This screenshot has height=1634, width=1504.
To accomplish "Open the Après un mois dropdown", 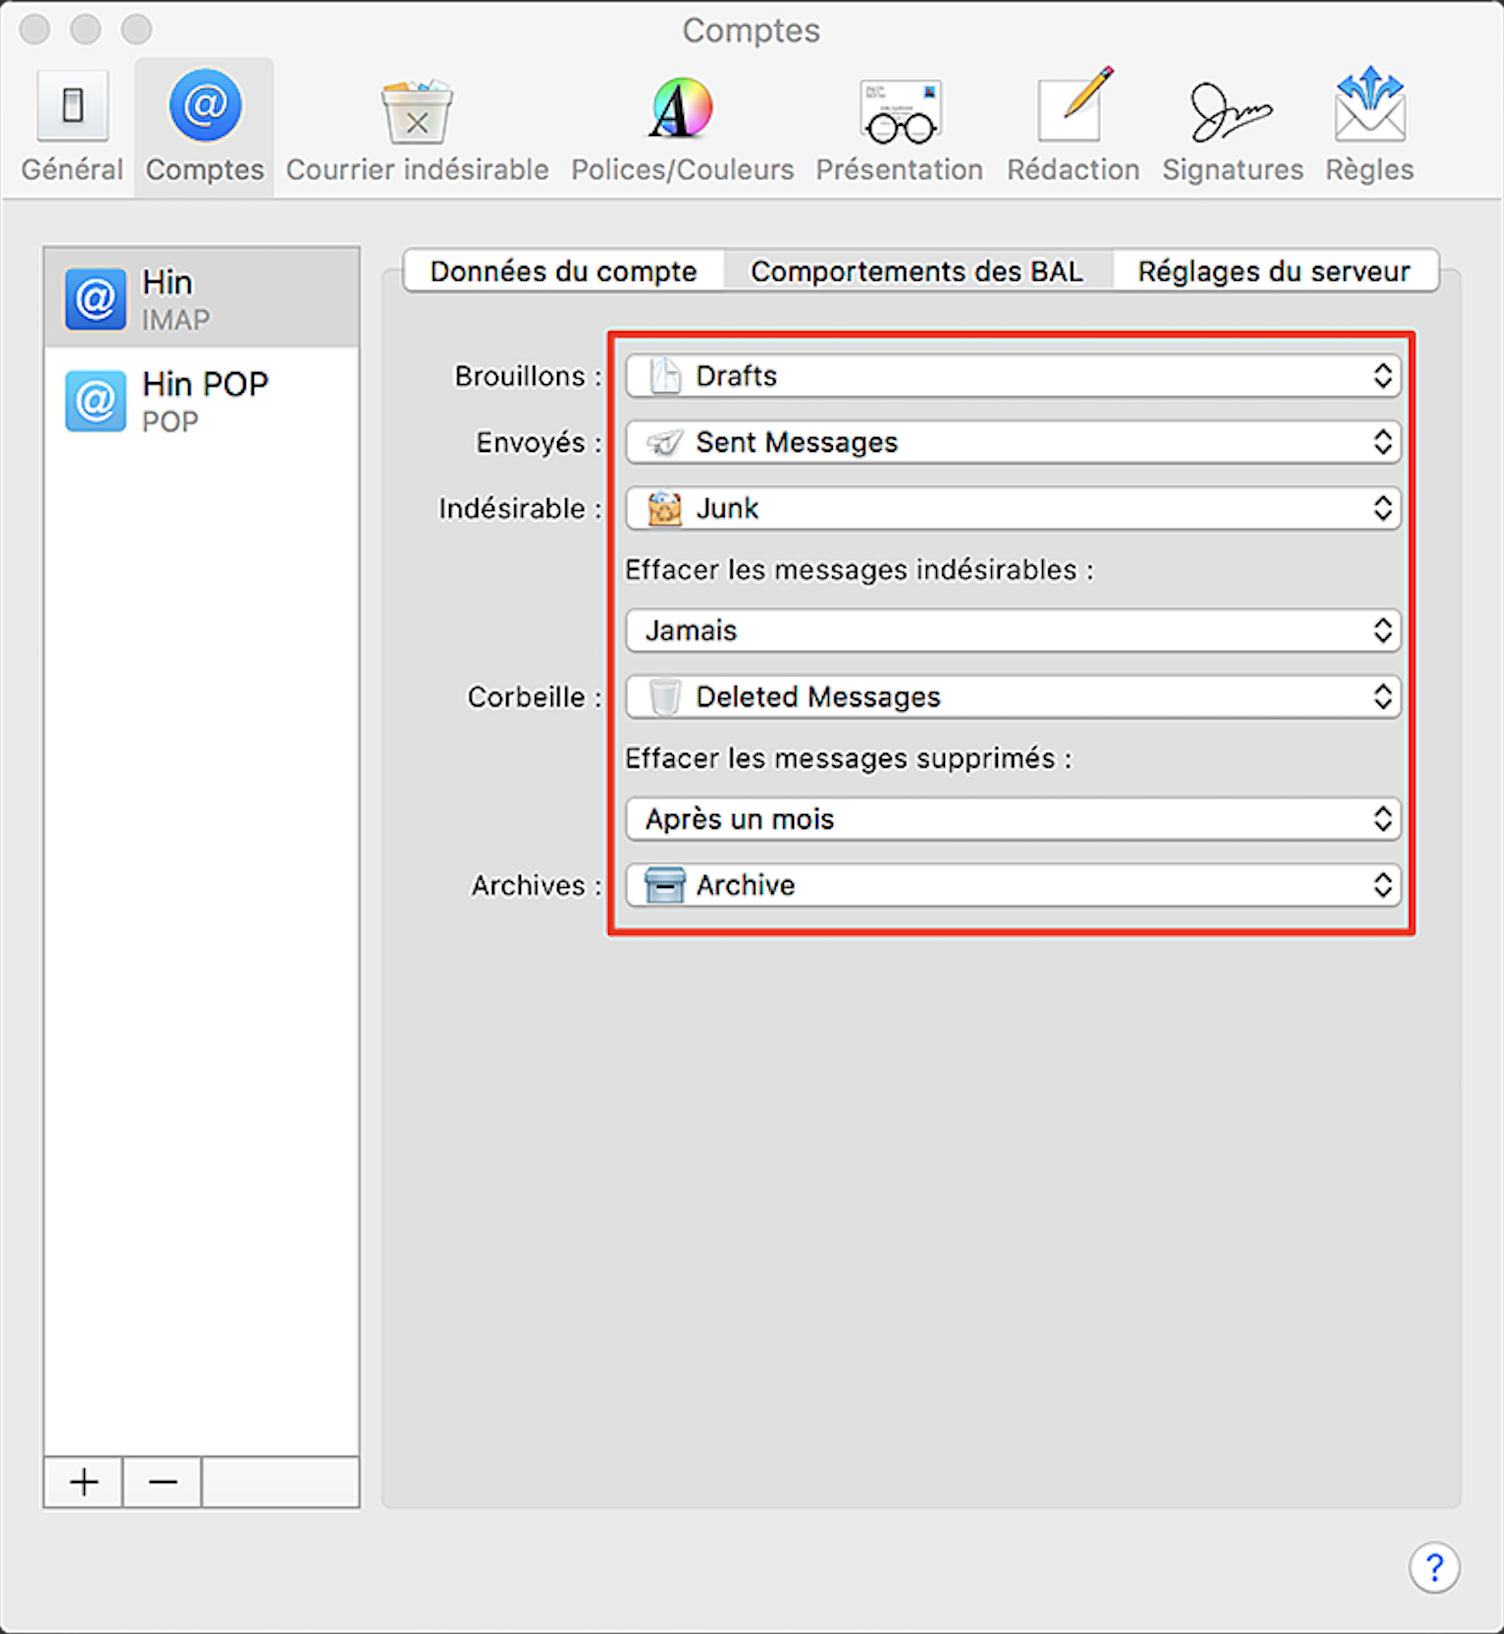I will click(1013, 819).
